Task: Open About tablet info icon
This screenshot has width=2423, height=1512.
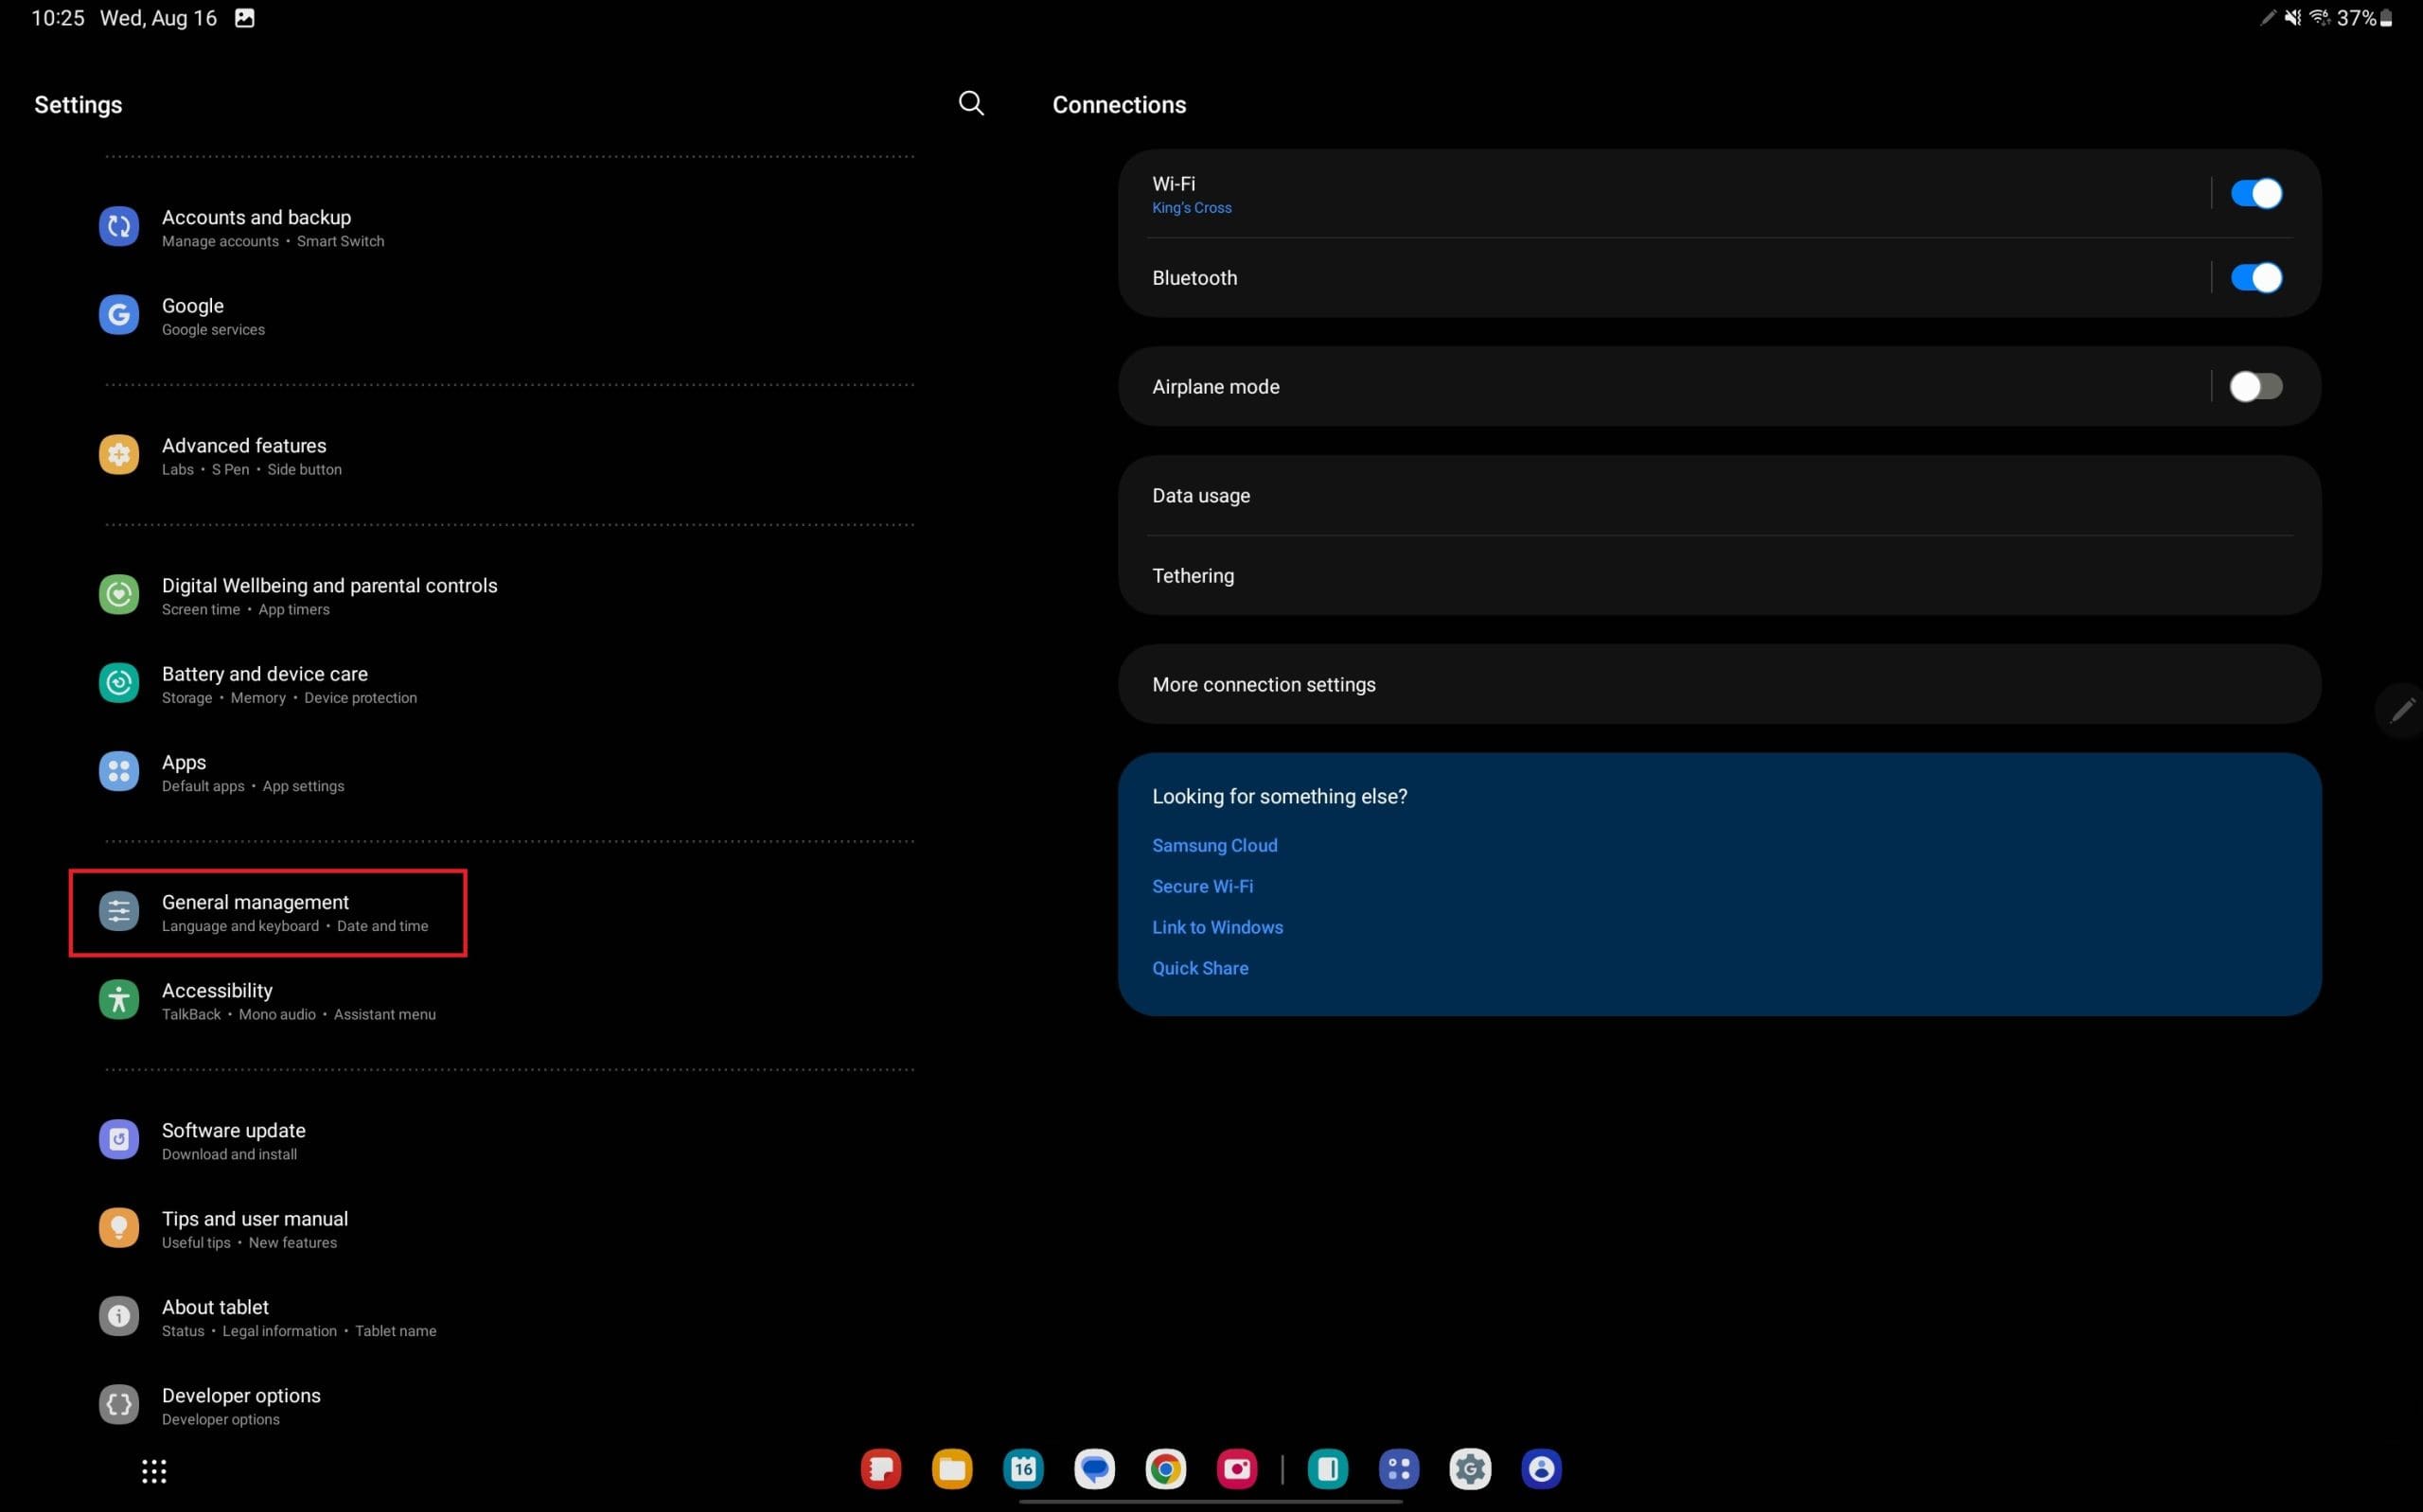Action: [x=118, y=1316]
